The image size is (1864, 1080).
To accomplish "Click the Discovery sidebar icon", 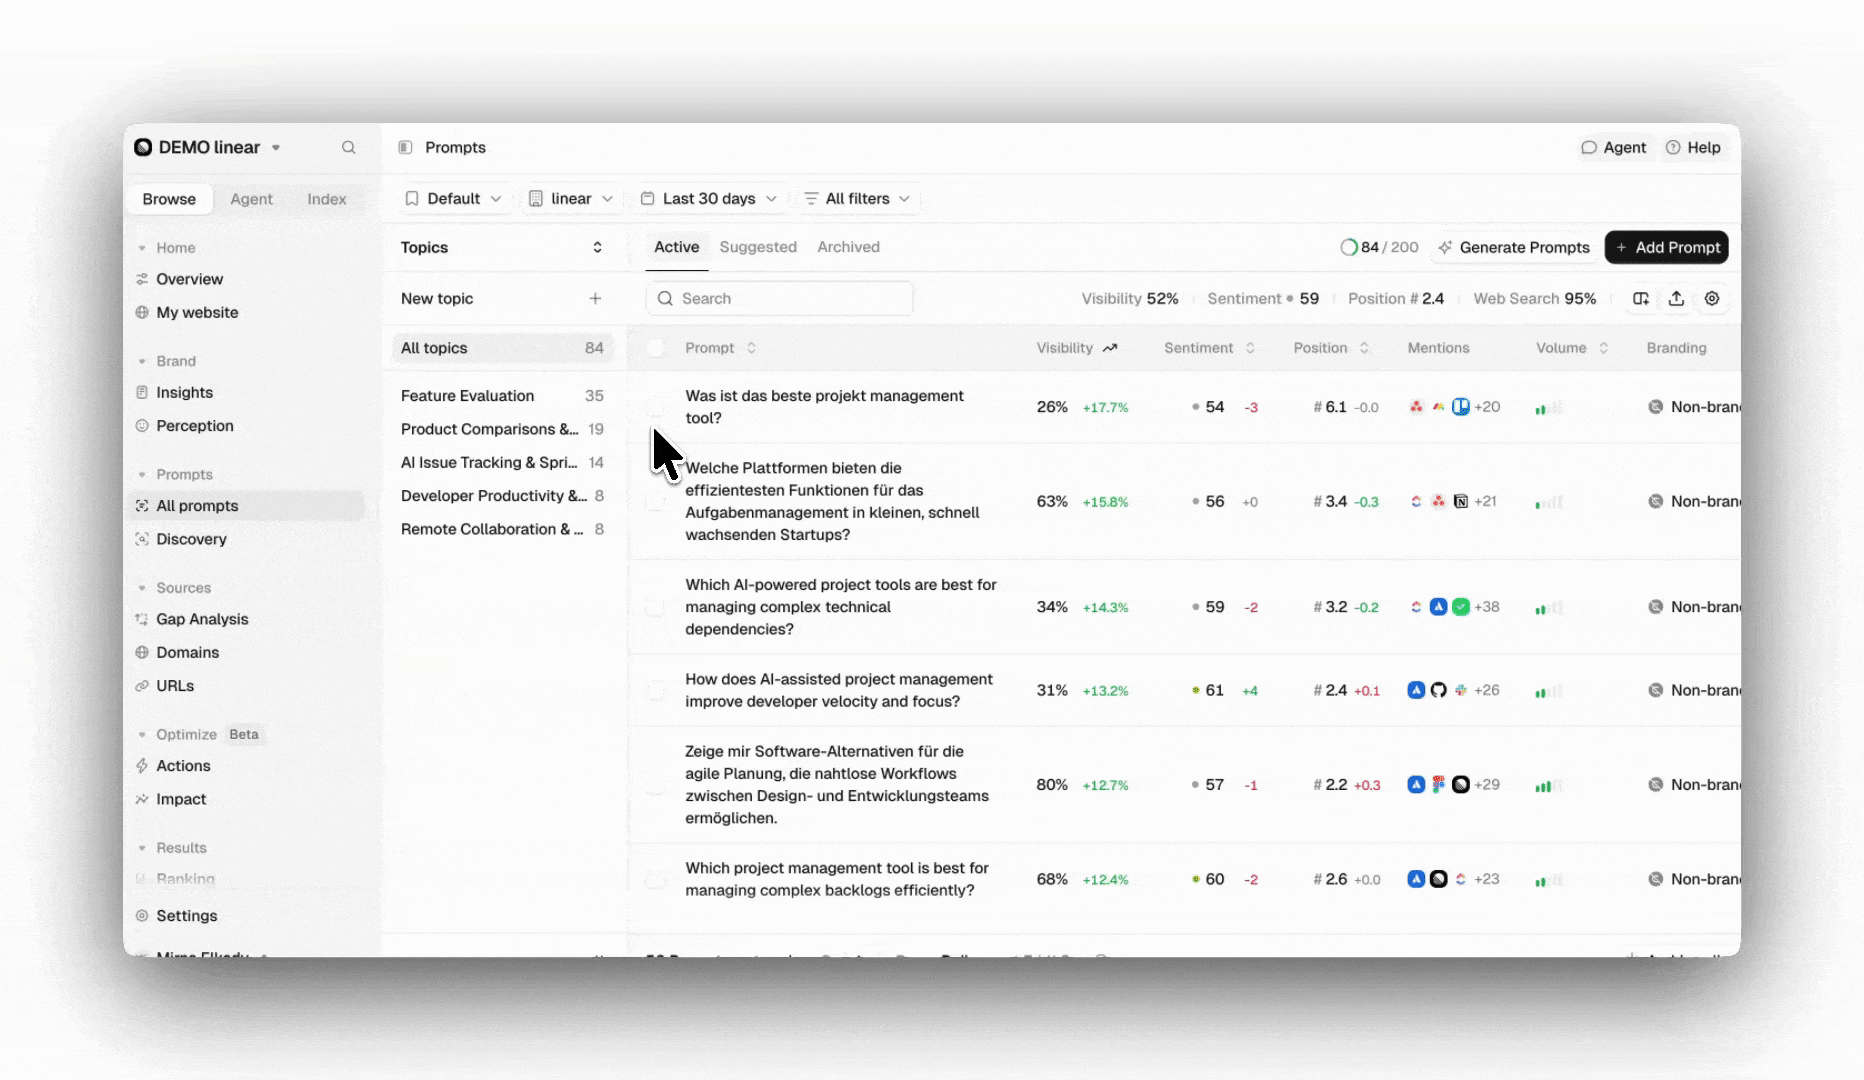I will point(142,539).
